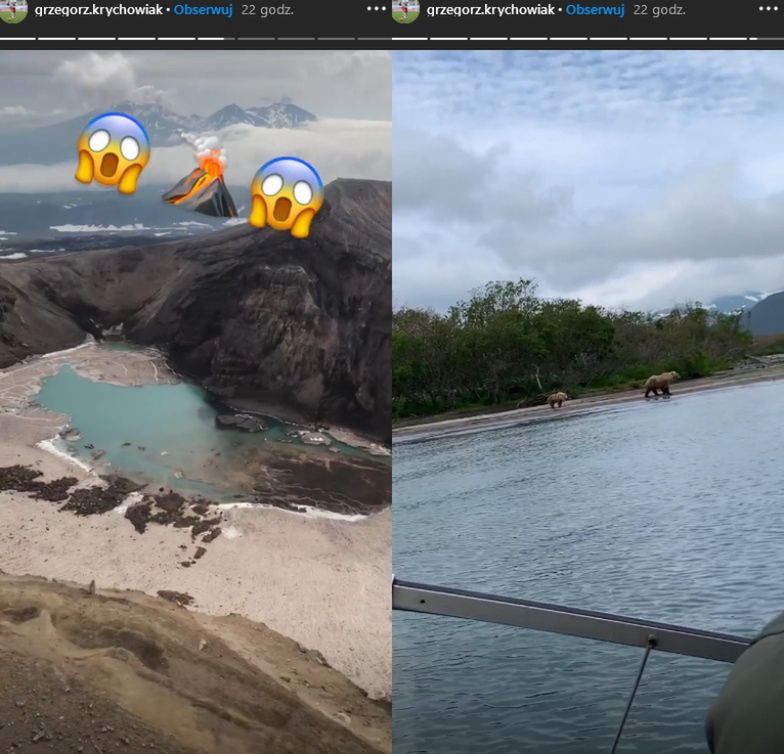This screenshot has width=784, height=754.
Task: Click the segmented progress bar above the bears story
Action: point(588,38)
